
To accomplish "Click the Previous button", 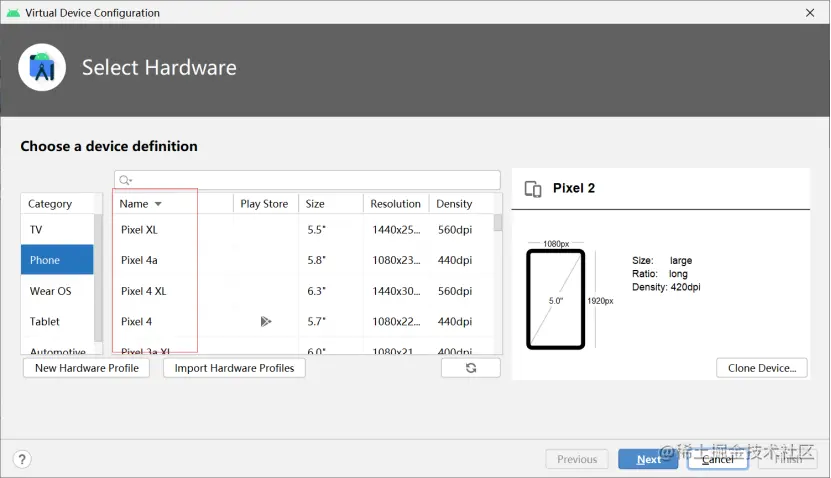I will [577, 459].
